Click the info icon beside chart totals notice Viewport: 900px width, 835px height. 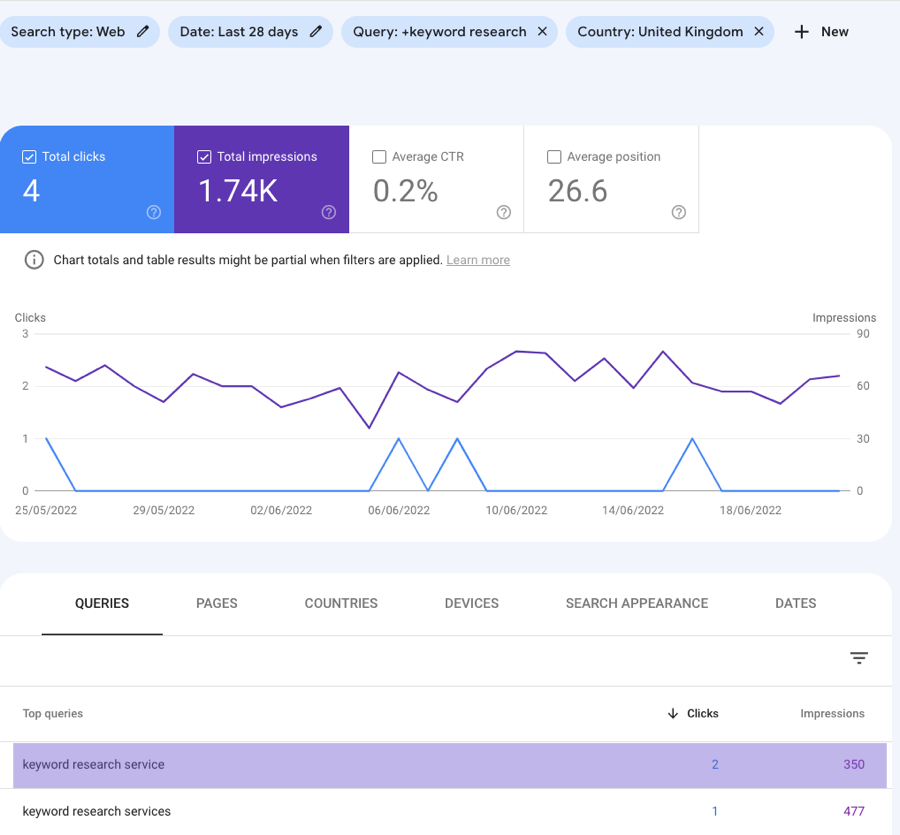[x=34, y=260]
